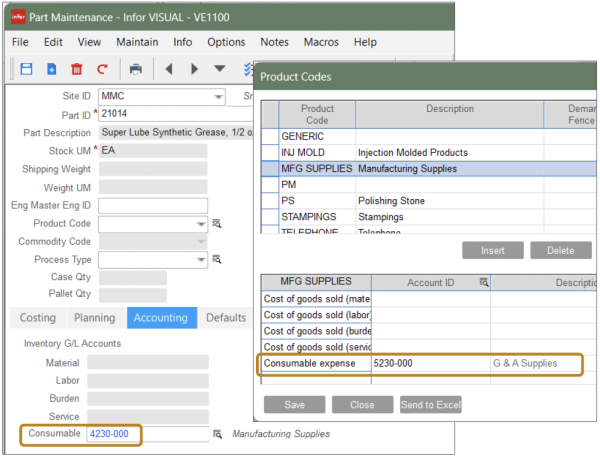Click the red Delete trash icon

(x=77, y=69)
